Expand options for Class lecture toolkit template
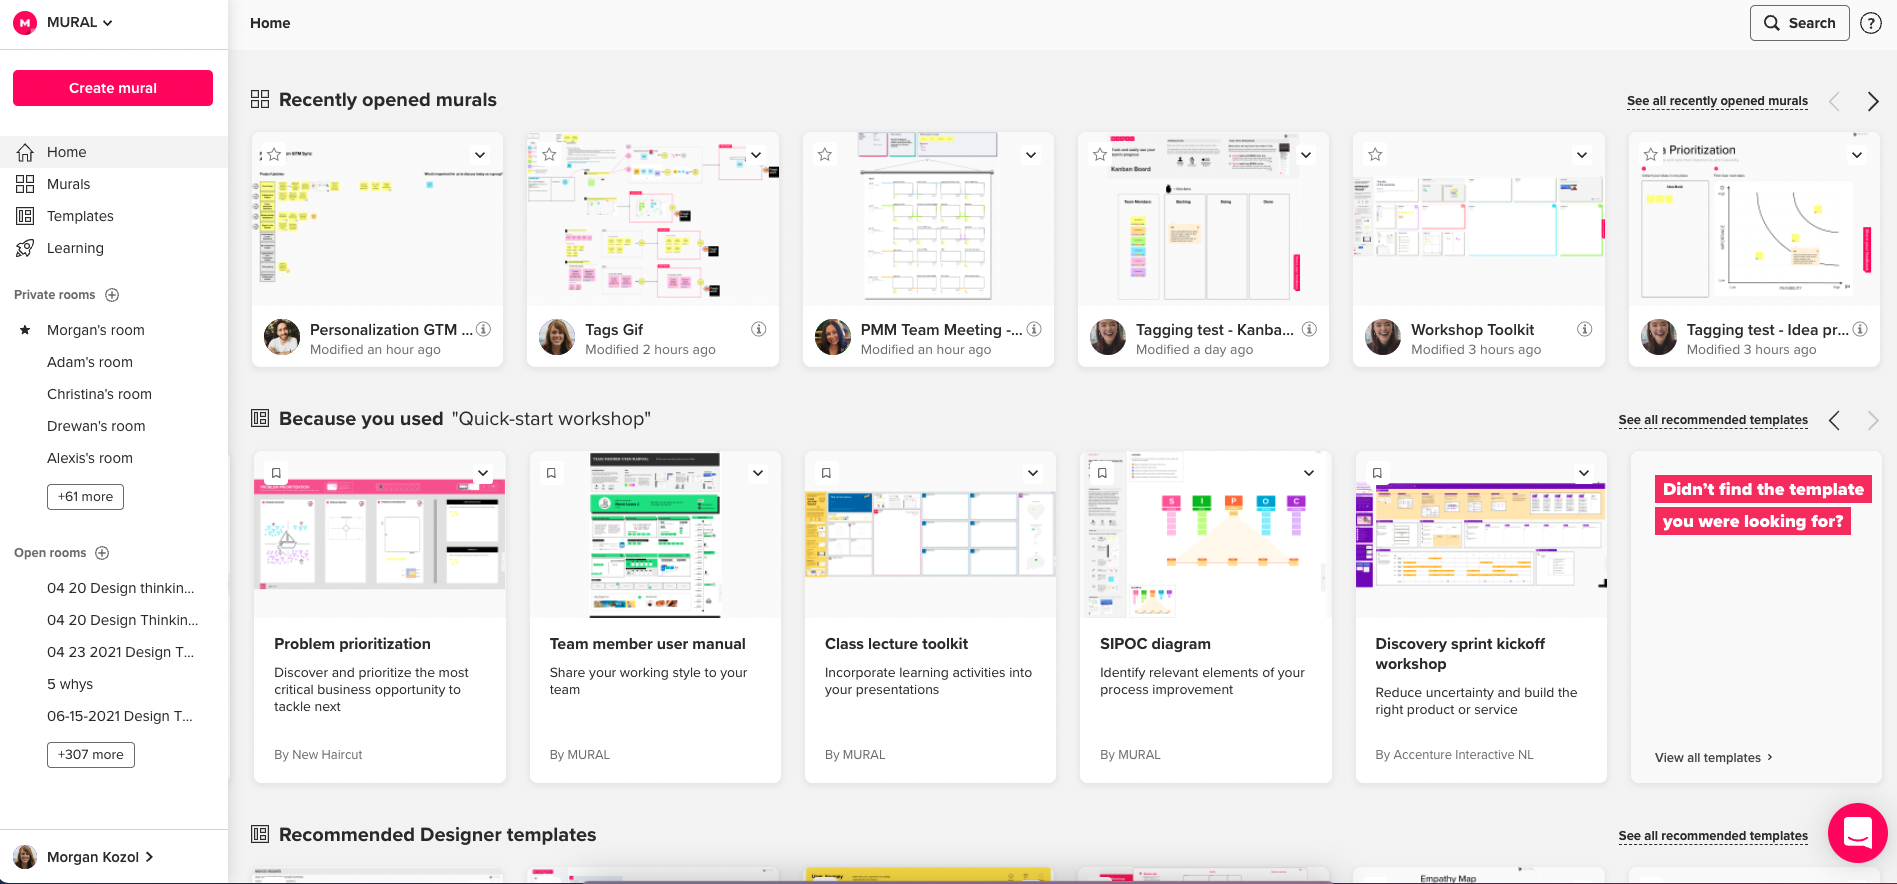Image resolution: width=1897 pixels, height=884 pixels. tap(1033, 473)
